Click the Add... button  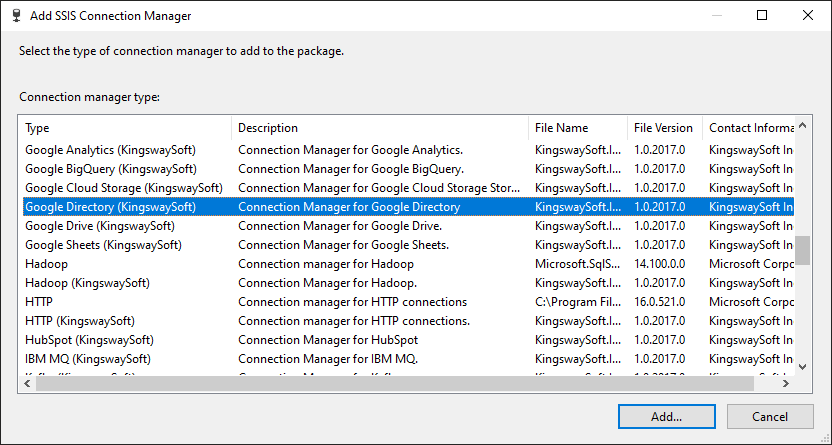point(666,416)
